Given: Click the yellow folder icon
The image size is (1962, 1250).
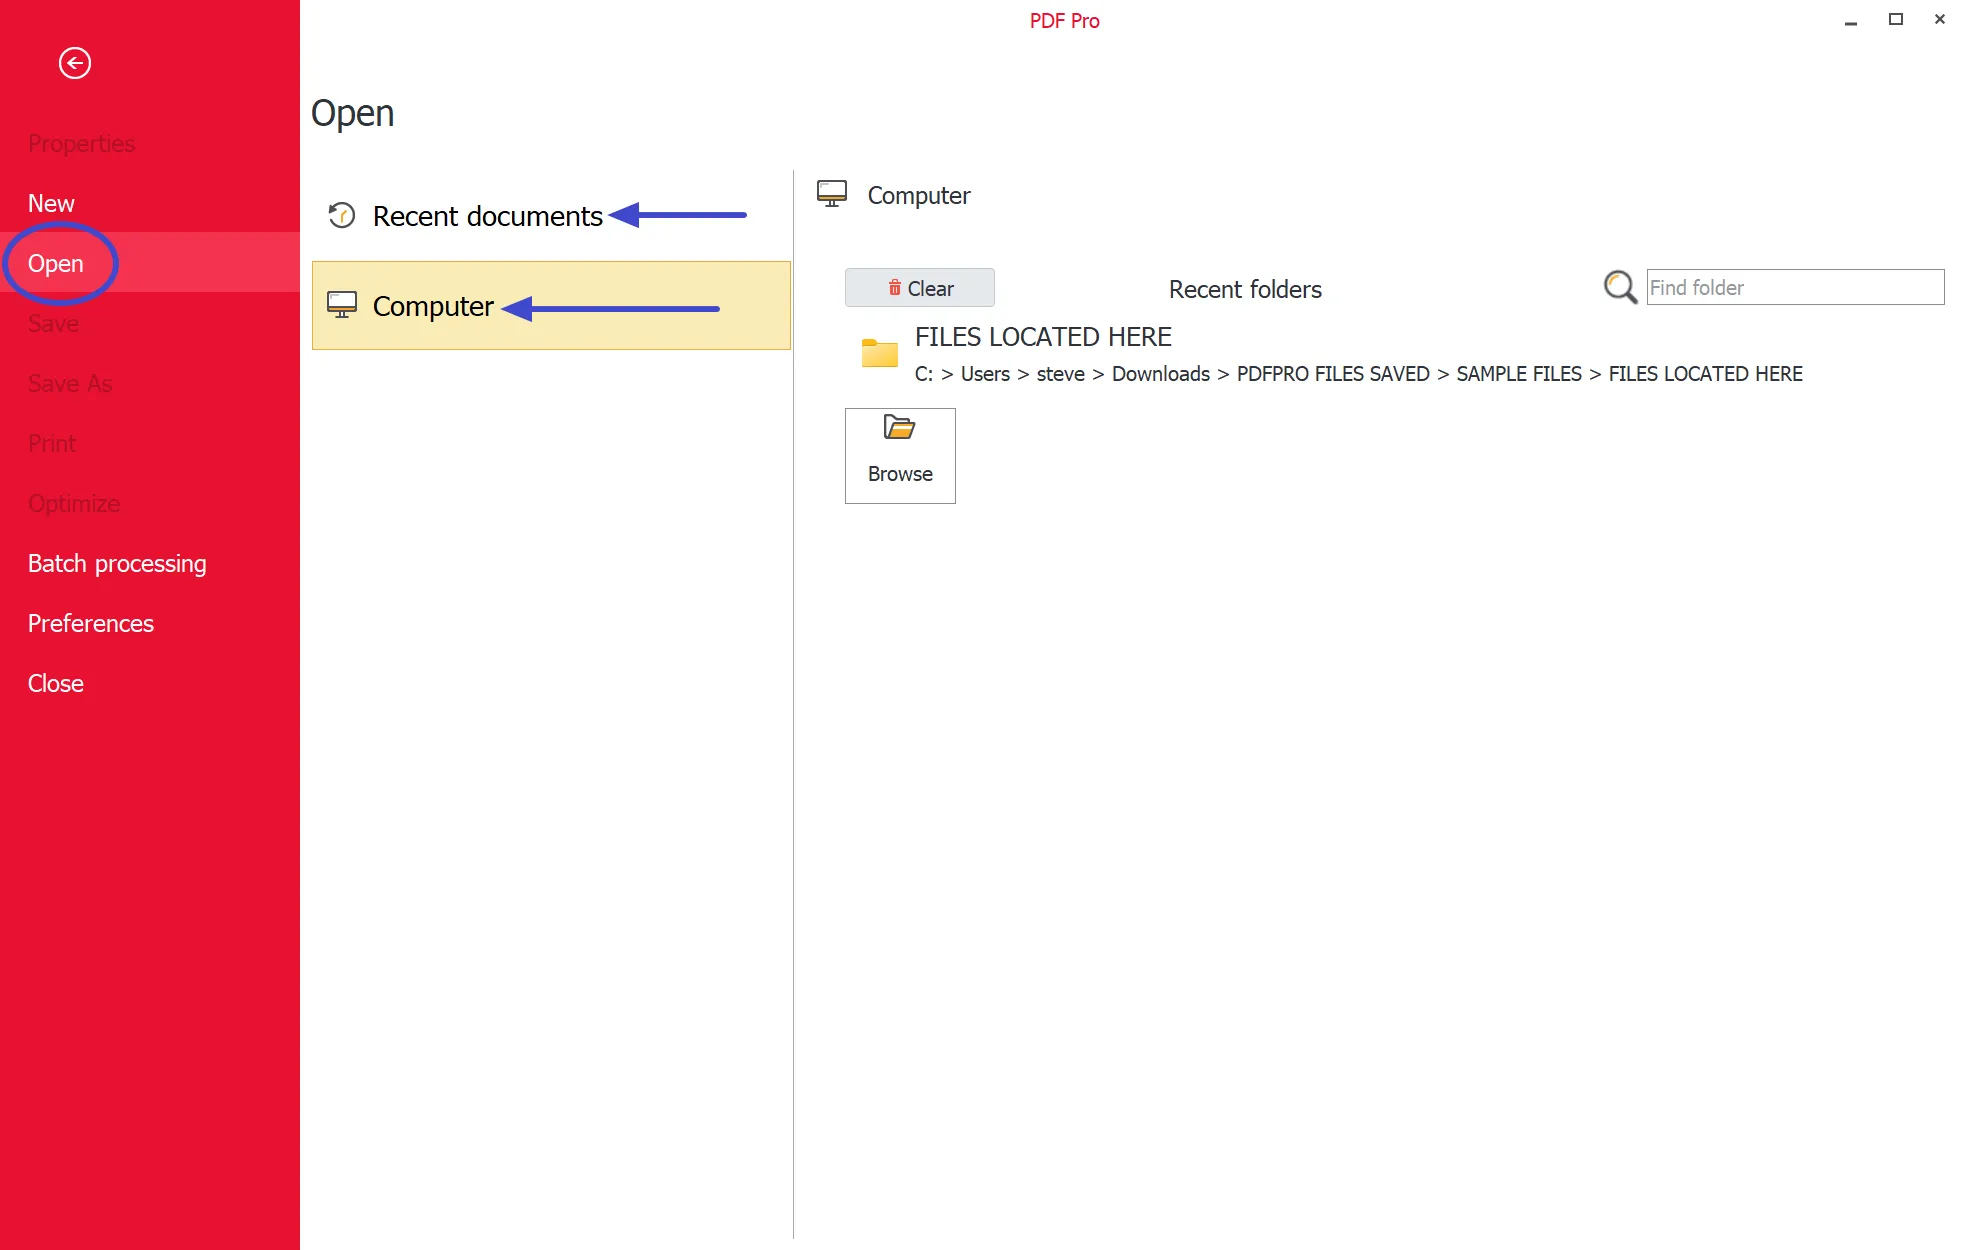Looking at the screenshot, I should 880,353.
